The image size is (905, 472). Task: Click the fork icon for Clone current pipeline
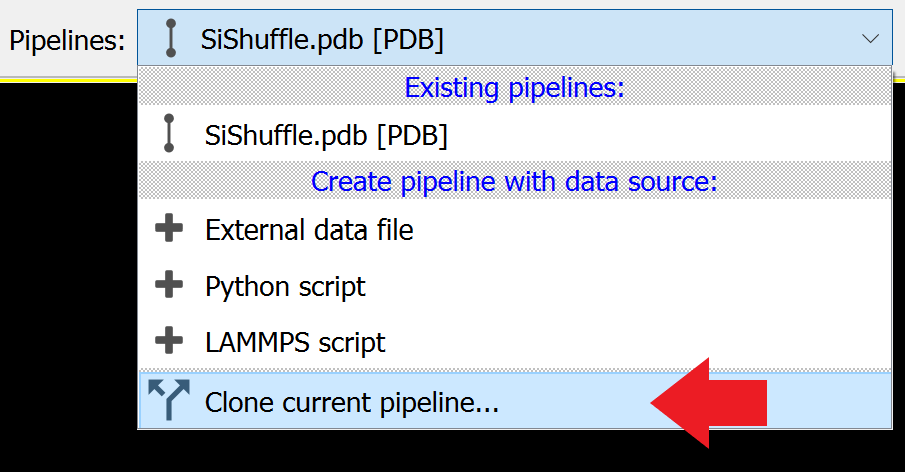point(169,400)
